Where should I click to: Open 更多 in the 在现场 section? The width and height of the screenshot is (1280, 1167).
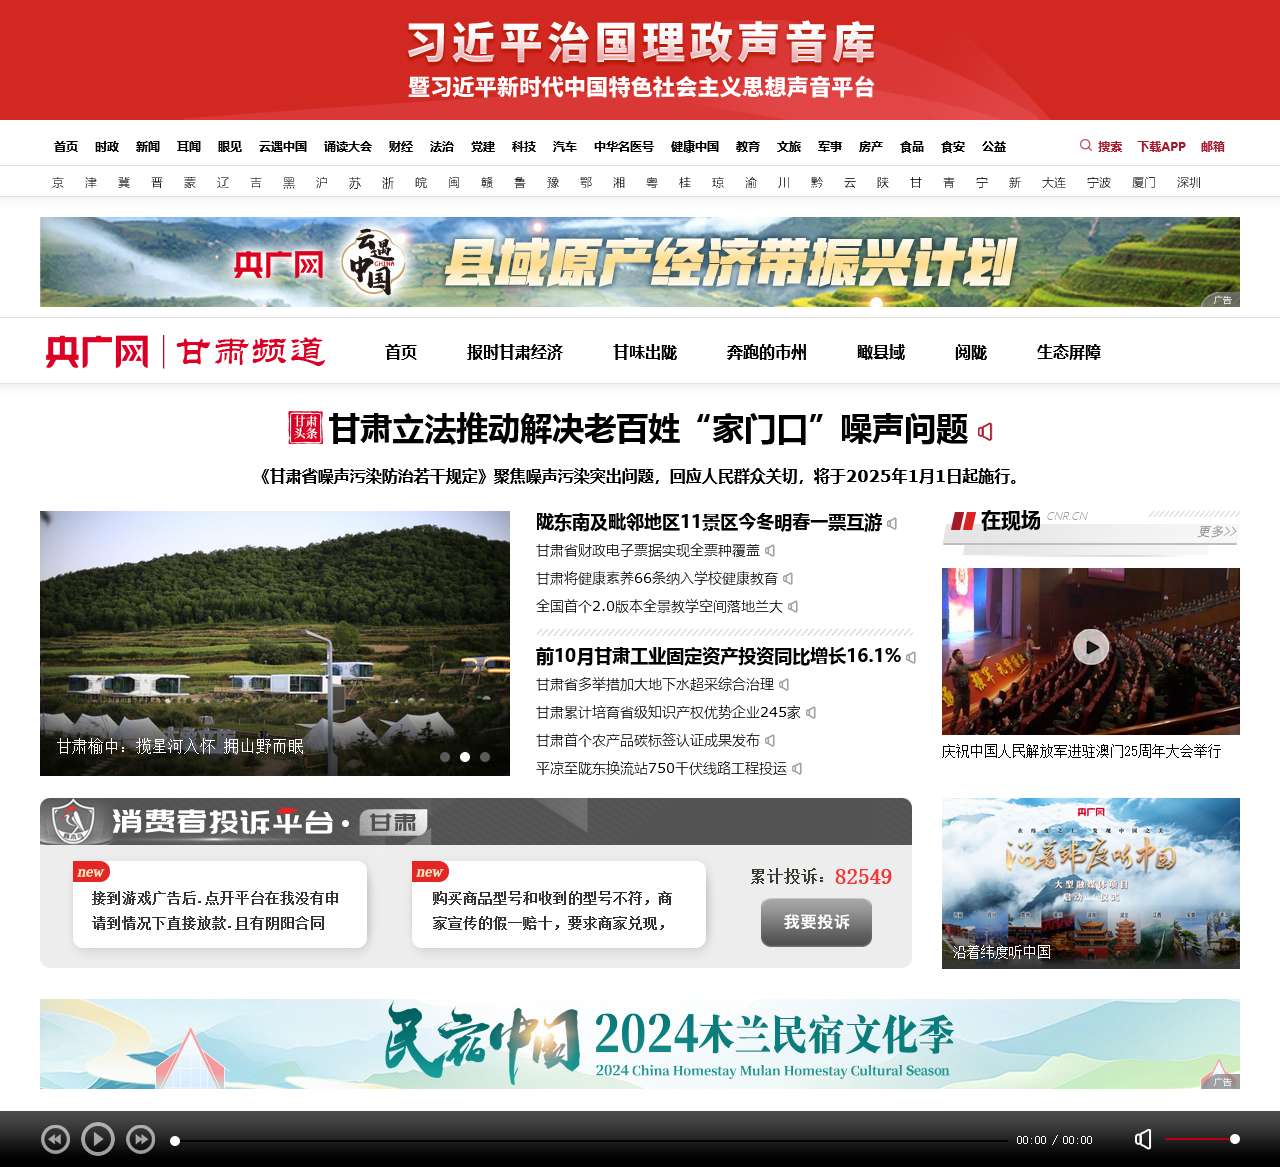click(1217, 531)
